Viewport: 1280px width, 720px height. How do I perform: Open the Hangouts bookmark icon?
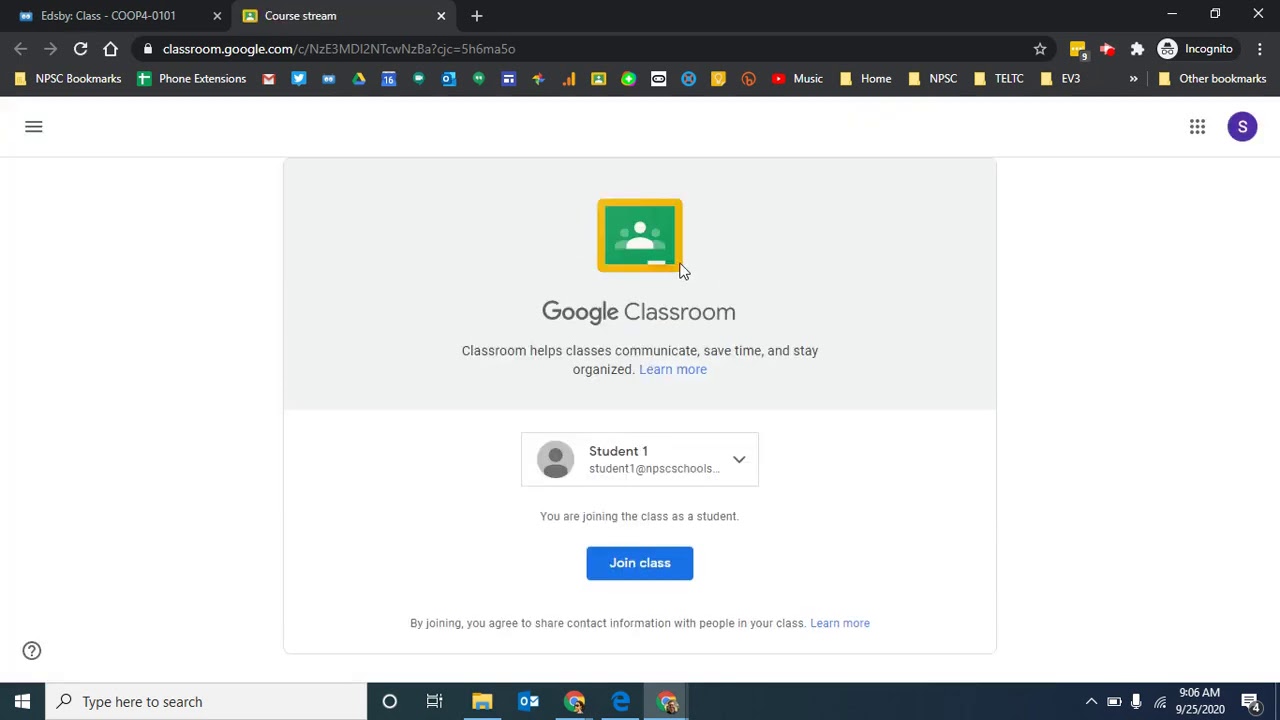pyautogui.click(x=478, y=78)
